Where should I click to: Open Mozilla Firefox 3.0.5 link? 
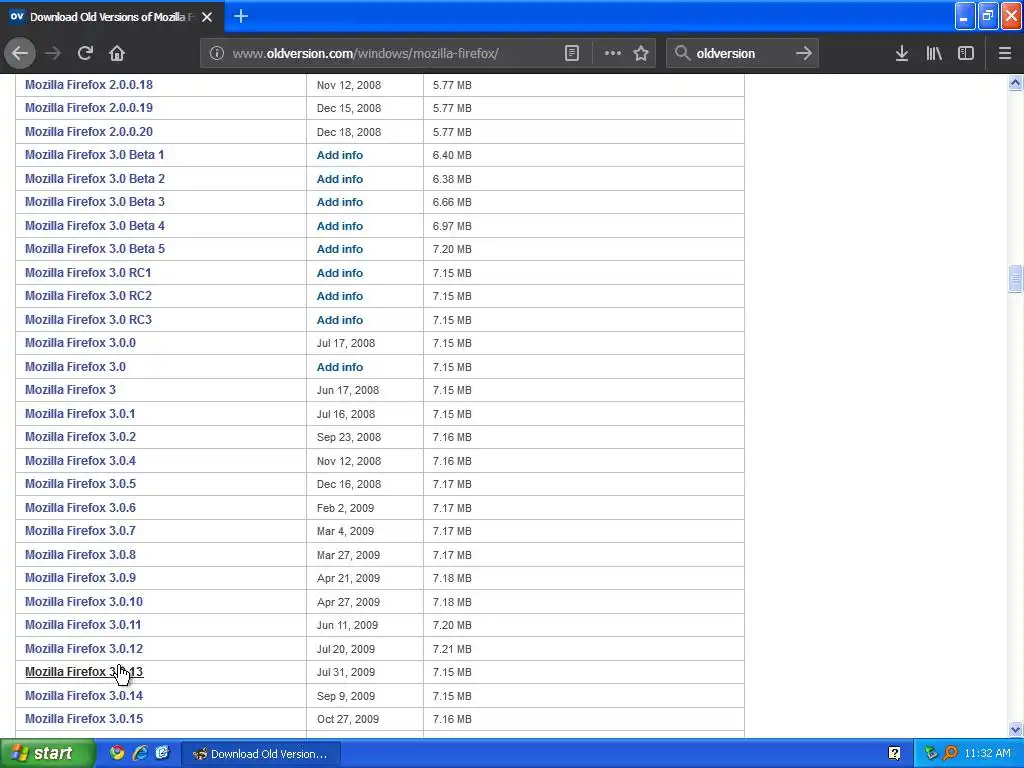(80, 484)
